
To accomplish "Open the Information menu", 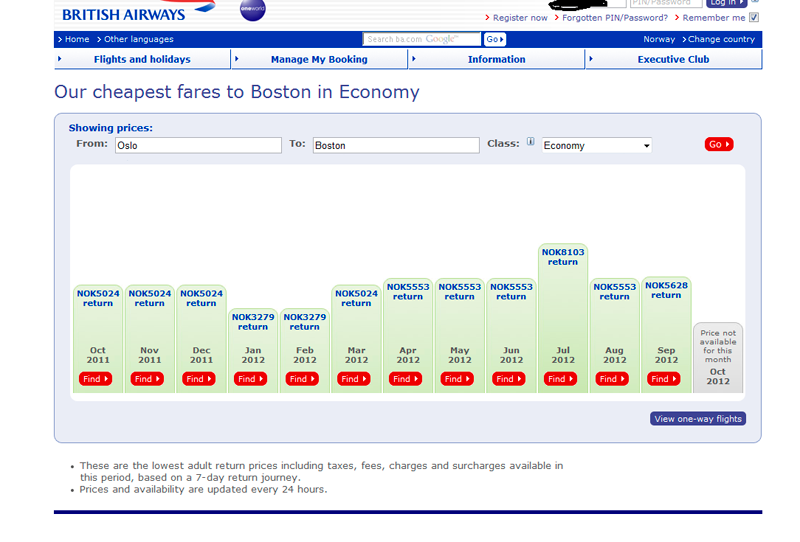I will coord(496,59).
